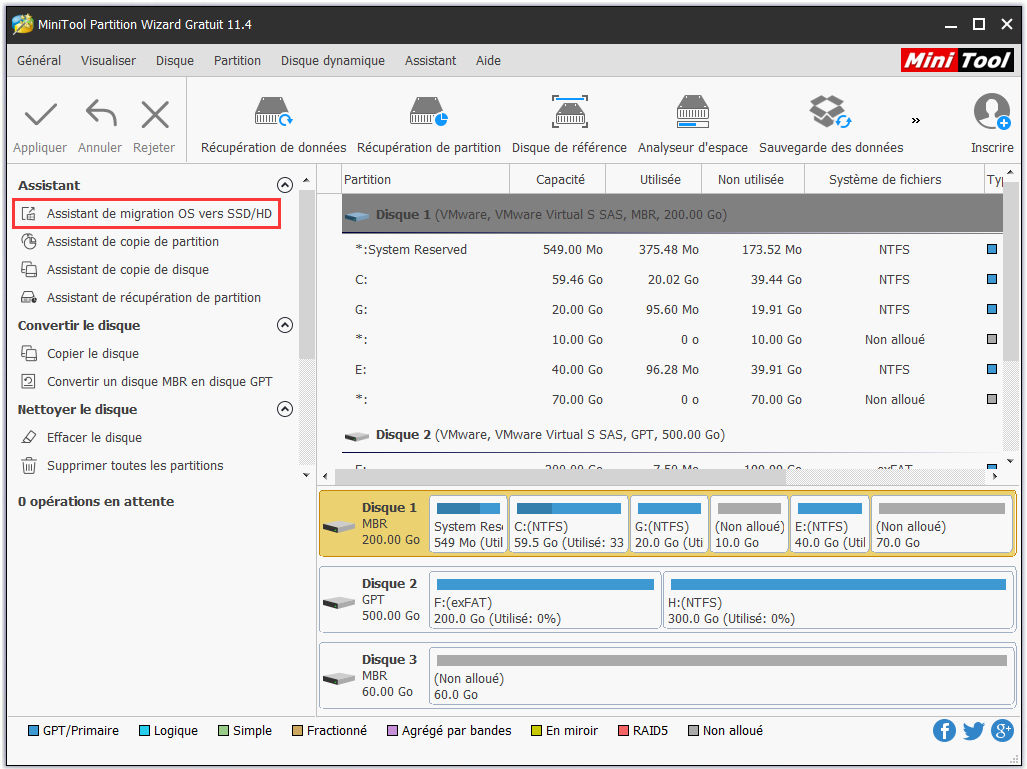Select Disque 1 header row in list
Screen dimensions: 1027x769
tap(672, 215)
